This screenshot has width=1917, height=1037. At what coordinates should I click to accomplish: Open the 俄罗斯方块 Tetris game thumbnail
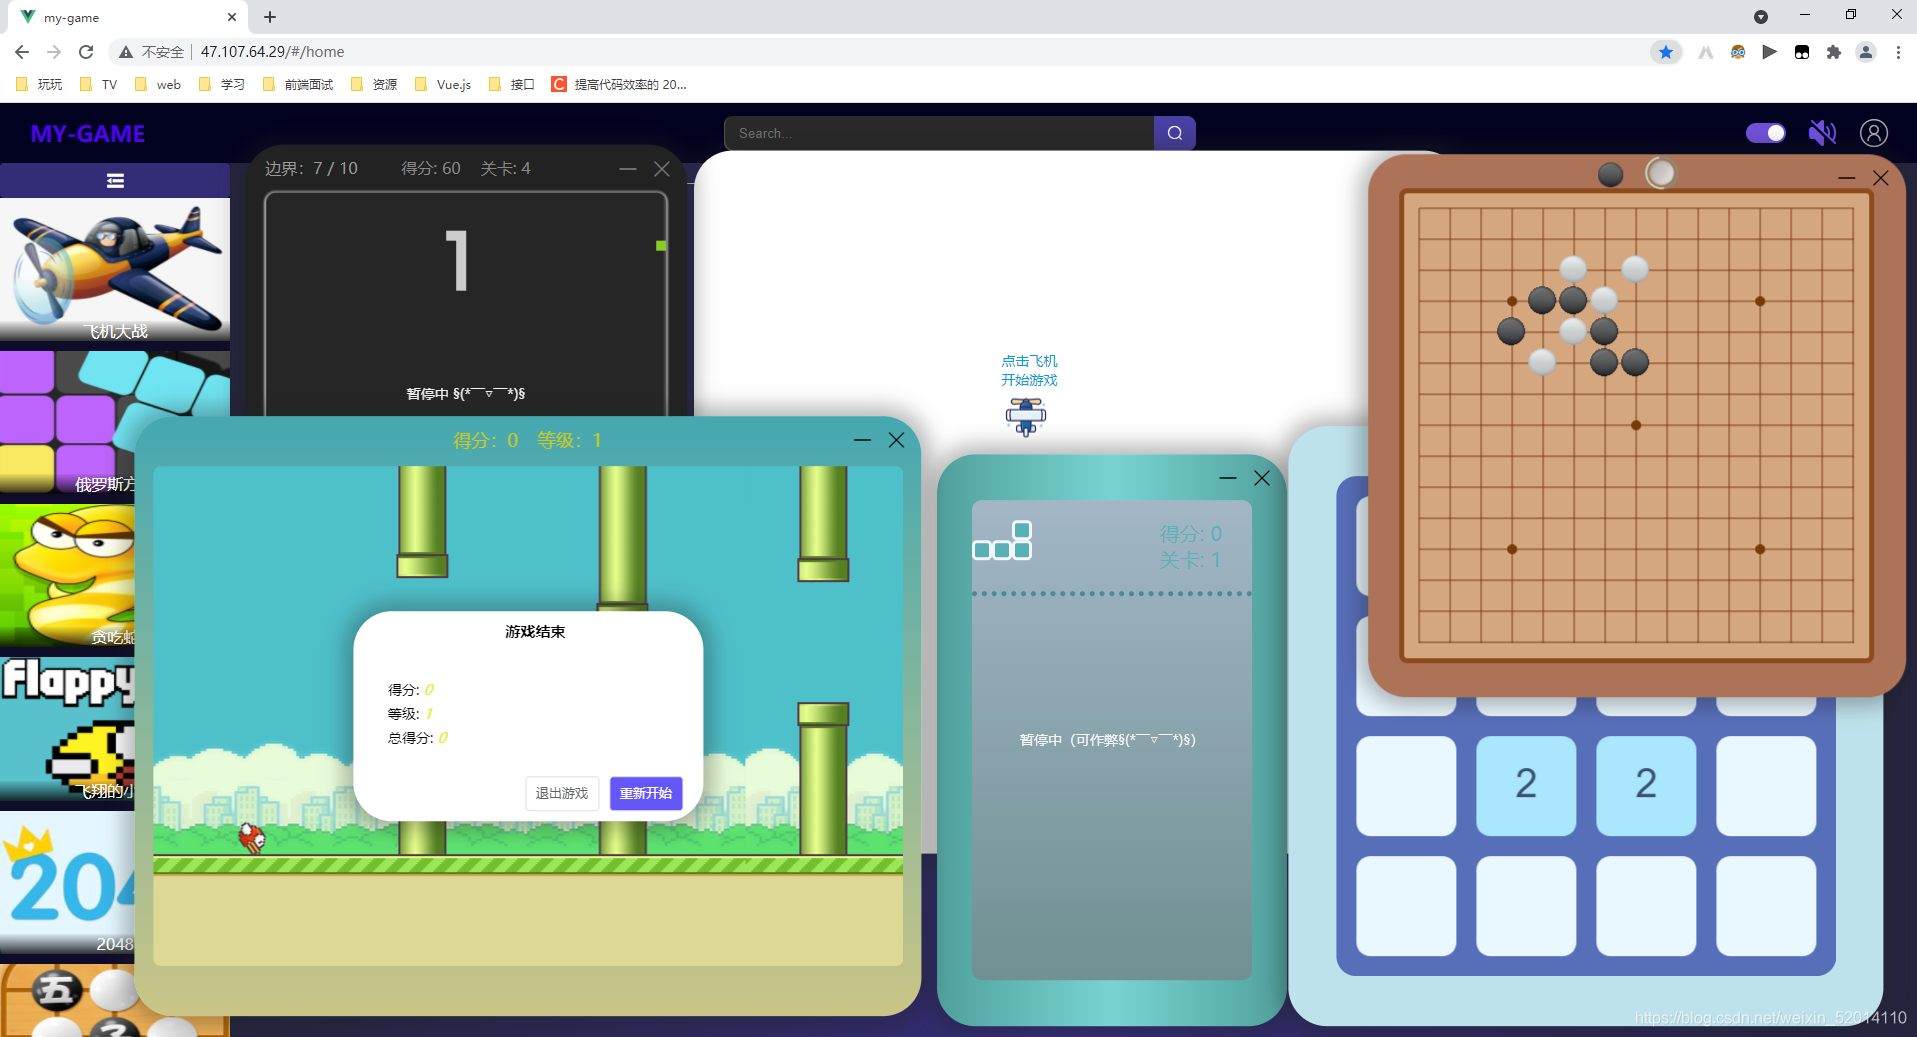point(68,423)
